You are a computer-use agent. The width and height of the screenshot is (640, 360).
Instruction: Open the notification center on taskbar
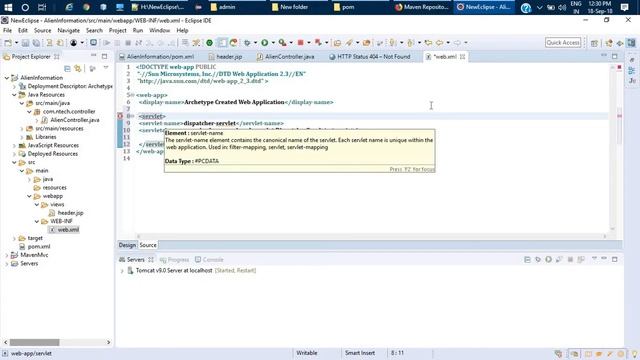624,7
